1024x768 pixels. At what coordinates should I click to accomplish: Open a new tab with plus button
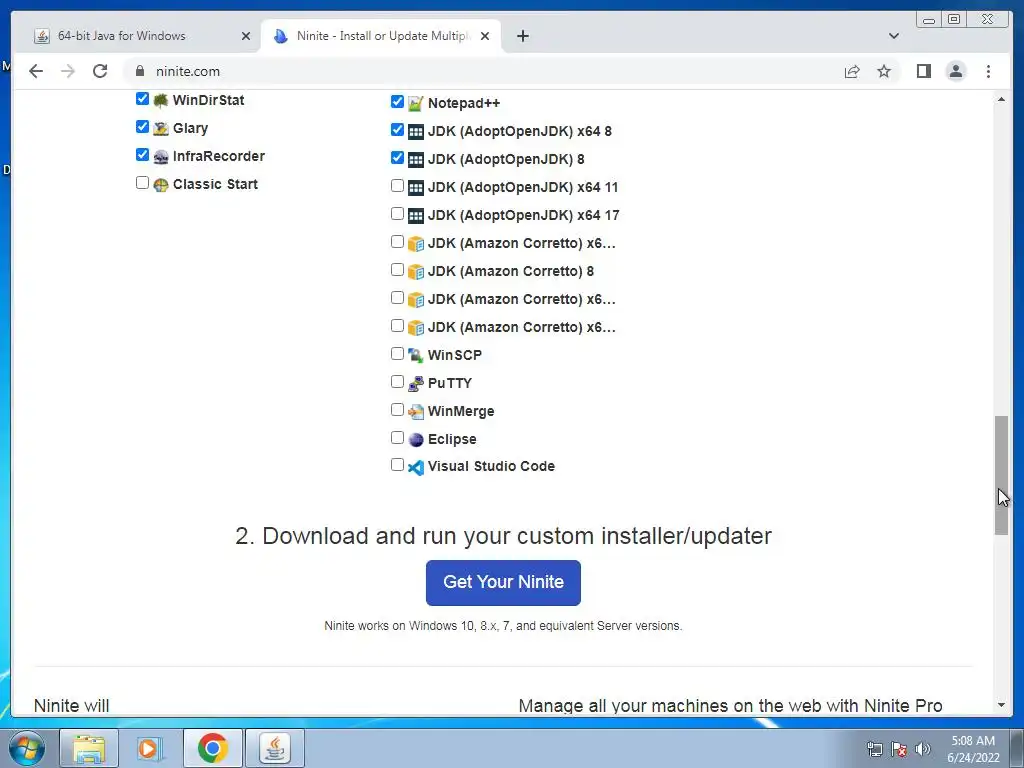(x=522, y=36)
